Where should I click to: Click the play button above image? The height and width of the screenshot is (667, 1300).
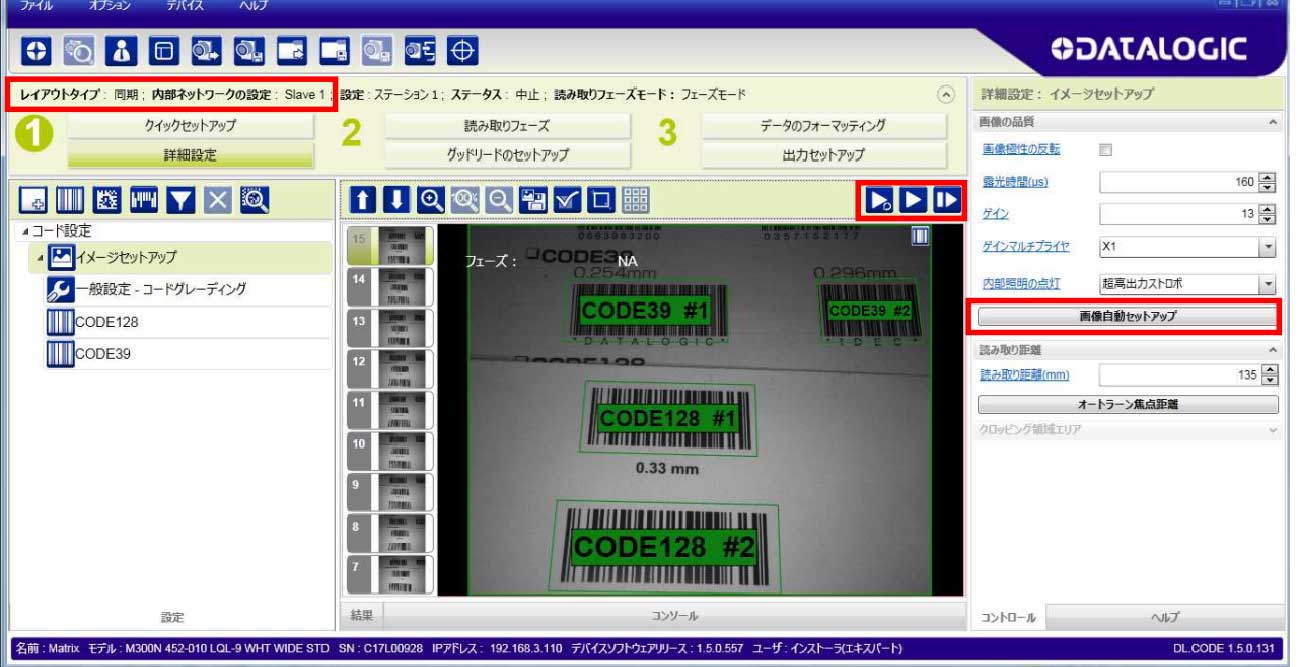[912, 200]
